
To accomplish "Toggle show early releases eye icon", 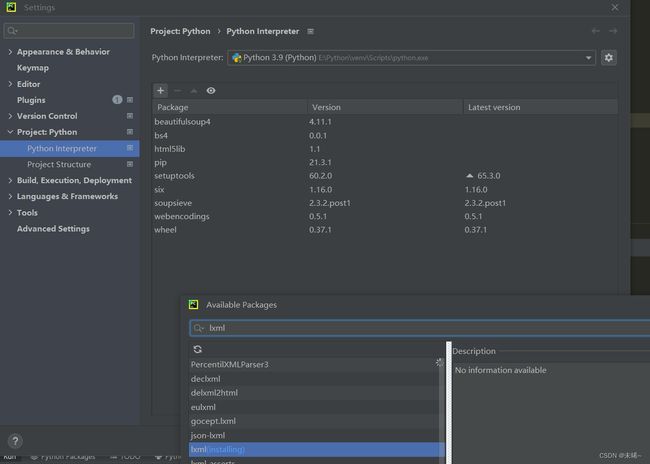I will click(x=211, y=90).
